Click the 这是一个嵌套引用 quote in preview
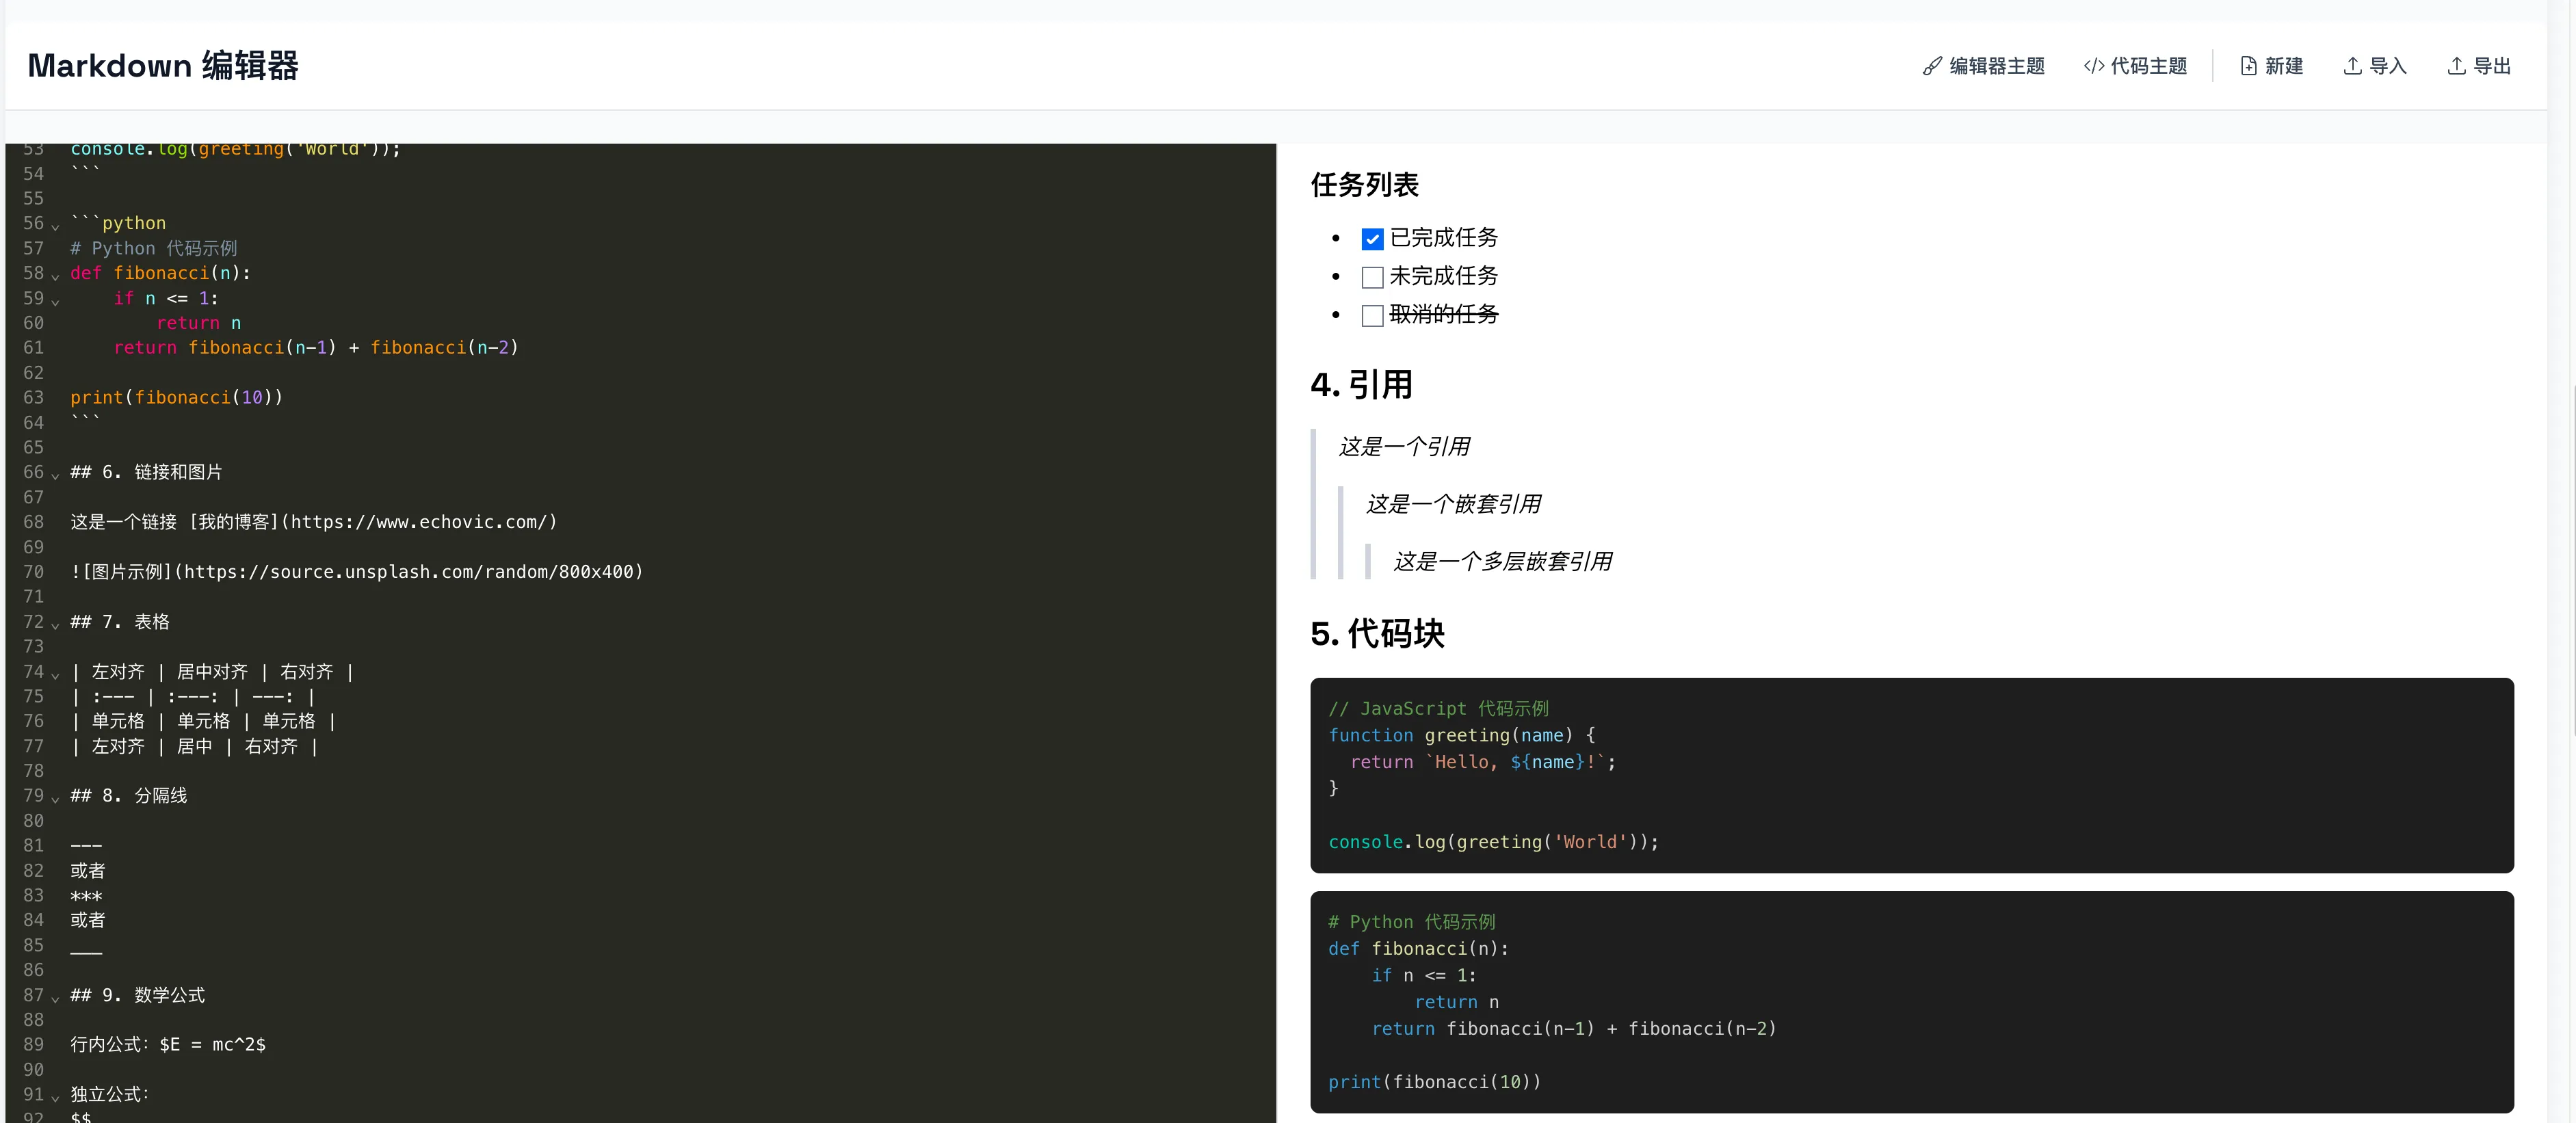This screenshot has height=1123, width=2576. click(x=1453, y=504)
